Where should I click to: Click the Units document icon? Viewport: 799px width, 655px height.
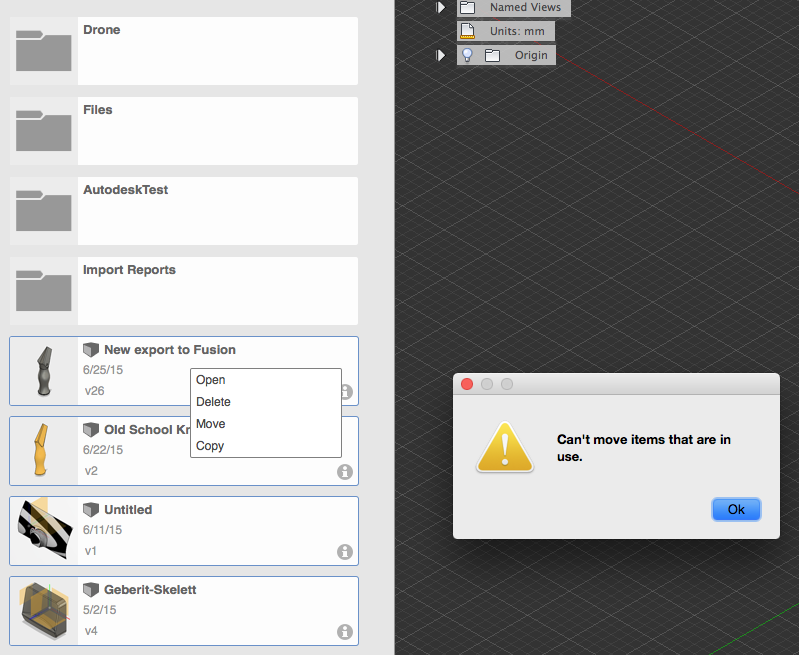[468, 31]
